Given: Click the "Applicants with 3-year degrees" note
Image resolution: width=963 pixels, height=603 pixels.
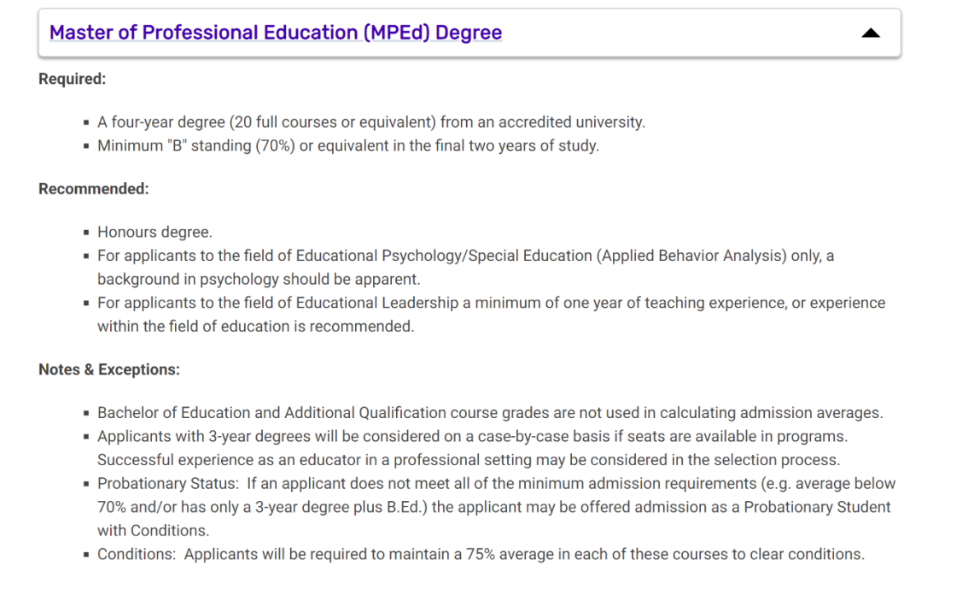Looking at the screenshot, I should click(473, 437).
